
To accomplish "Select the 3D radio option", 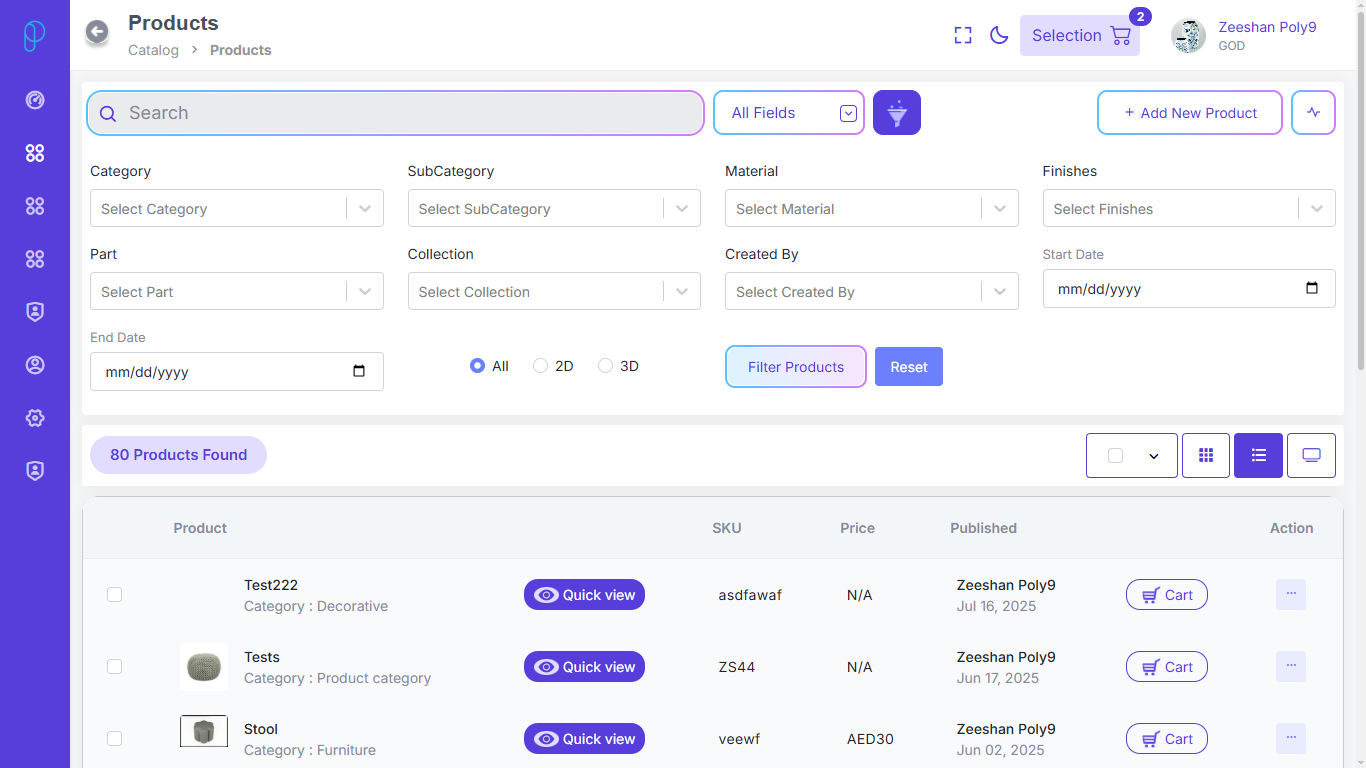I will click(605, 366).
